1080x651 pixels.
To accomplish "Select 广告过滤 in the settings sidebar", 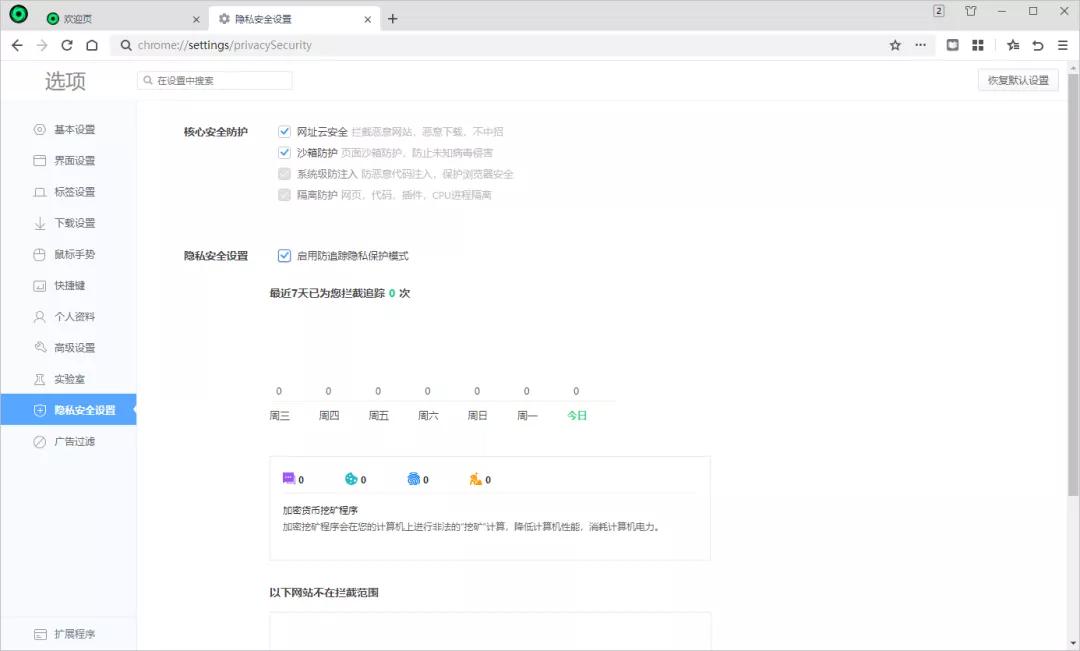I will click(x=70, y=441).
